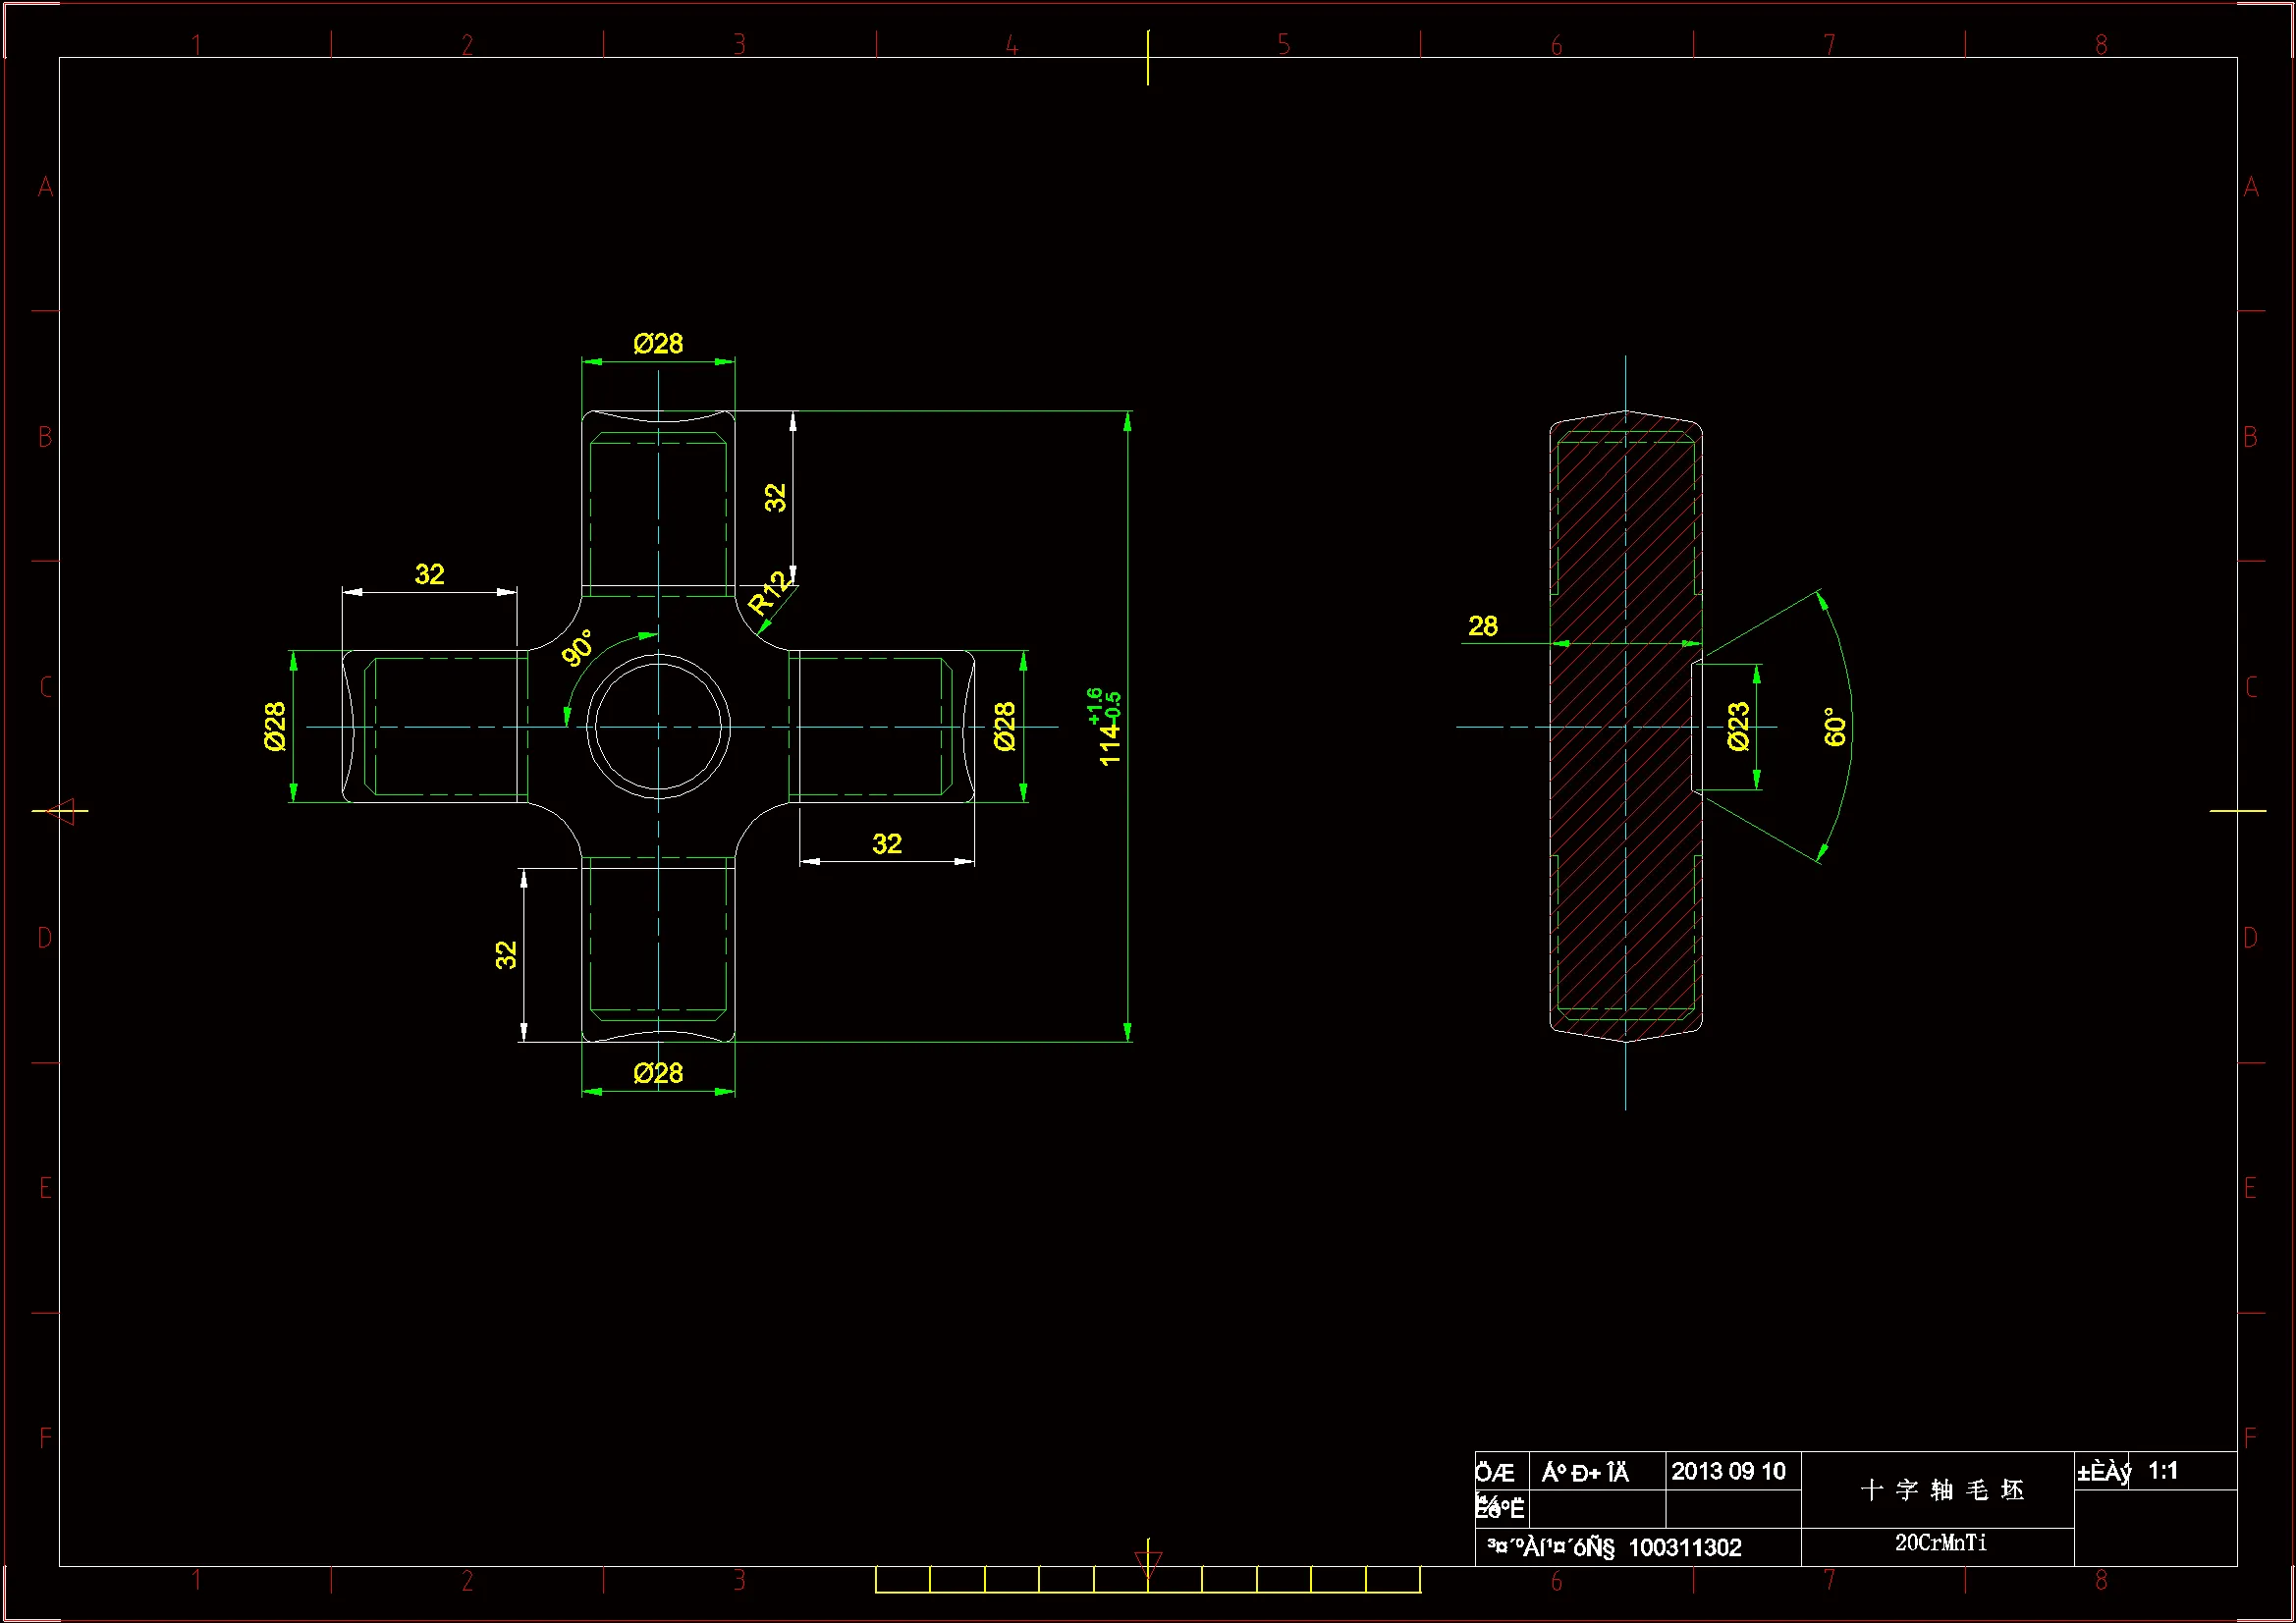Click the 2013 09 10 date cell

pyautogui.click(x=1728, y=1471)
